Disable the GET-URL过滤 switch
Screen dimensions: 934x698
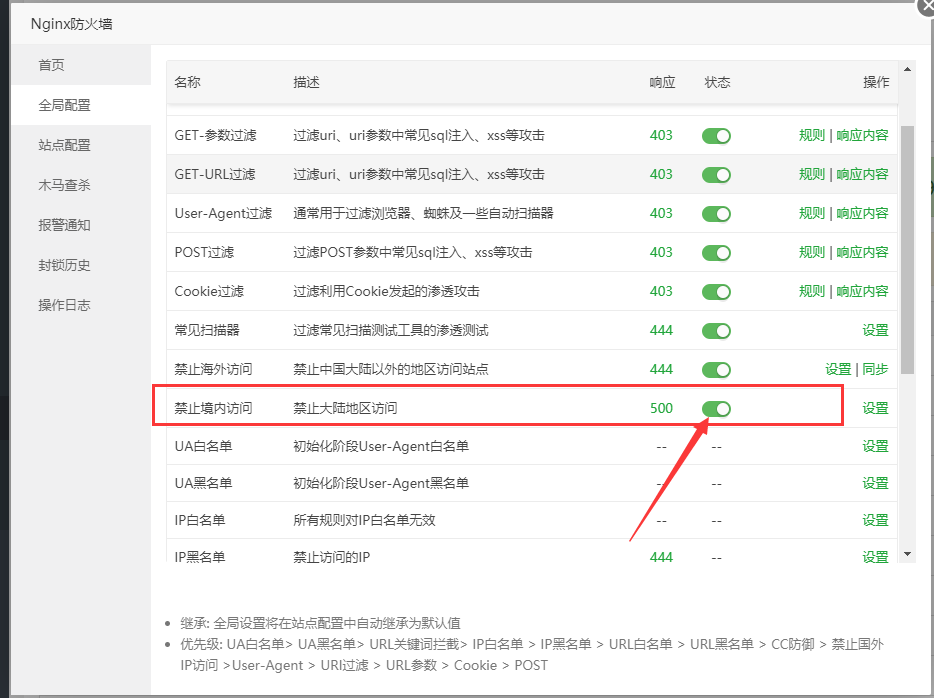pos(716,175)
